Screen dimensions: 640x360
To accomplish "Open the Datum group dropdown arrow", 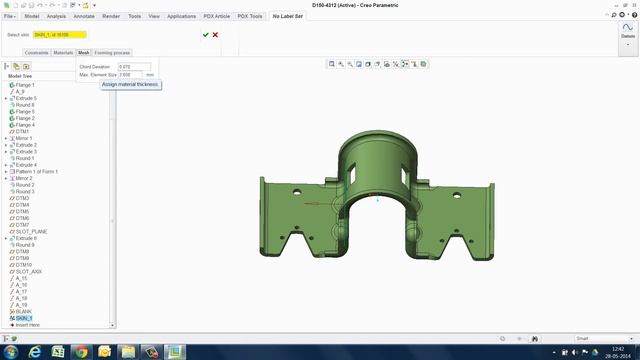I will click(628, 44).
